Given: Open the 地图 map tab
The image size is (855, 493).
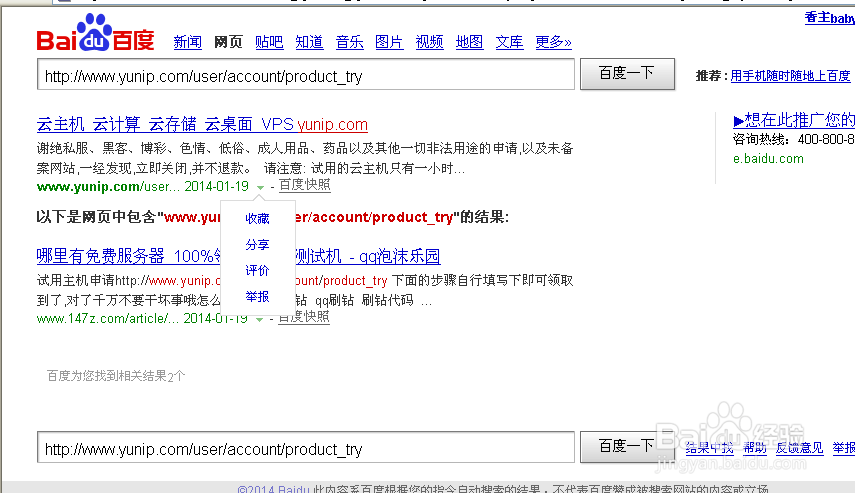Looking at the screenshot, I should pyautogui.click(x=469, y=42).
